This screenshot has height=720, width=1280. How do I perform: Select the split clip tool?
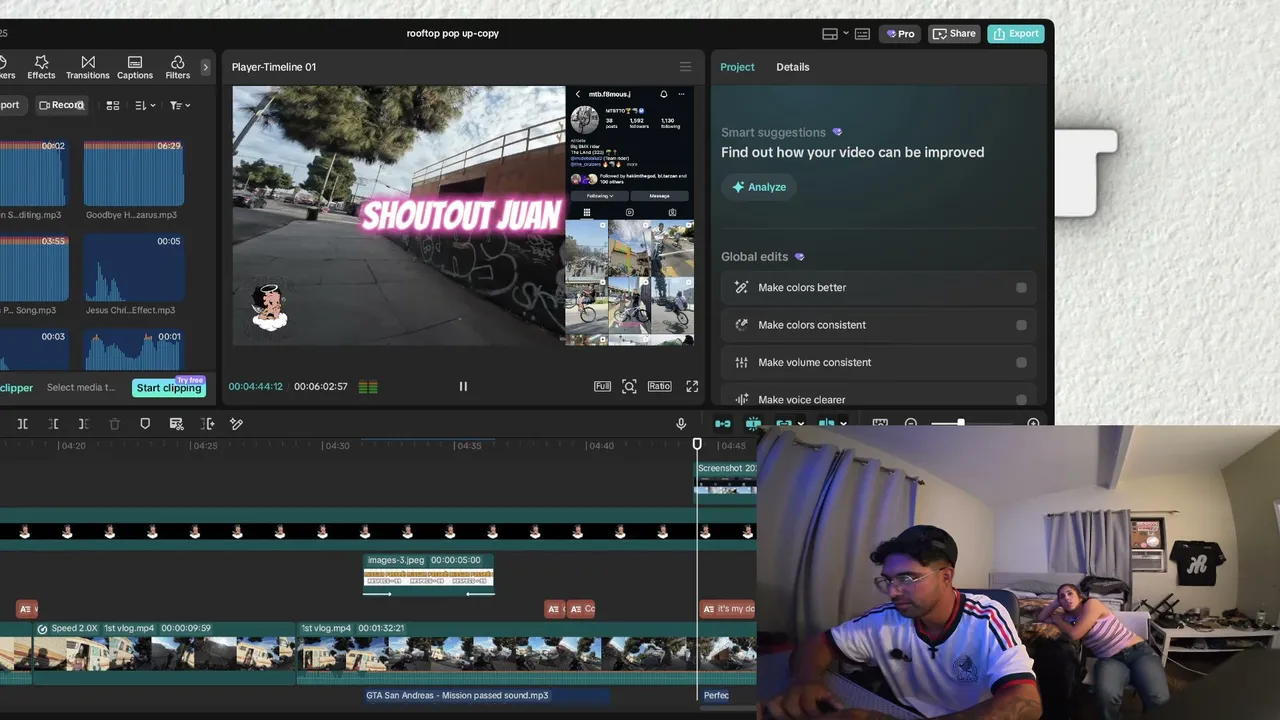[23, 424]
